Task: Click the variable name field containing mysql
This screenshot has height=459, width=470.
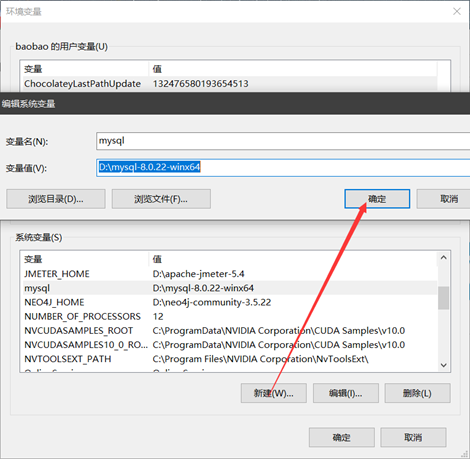Action: click(283, 141)
